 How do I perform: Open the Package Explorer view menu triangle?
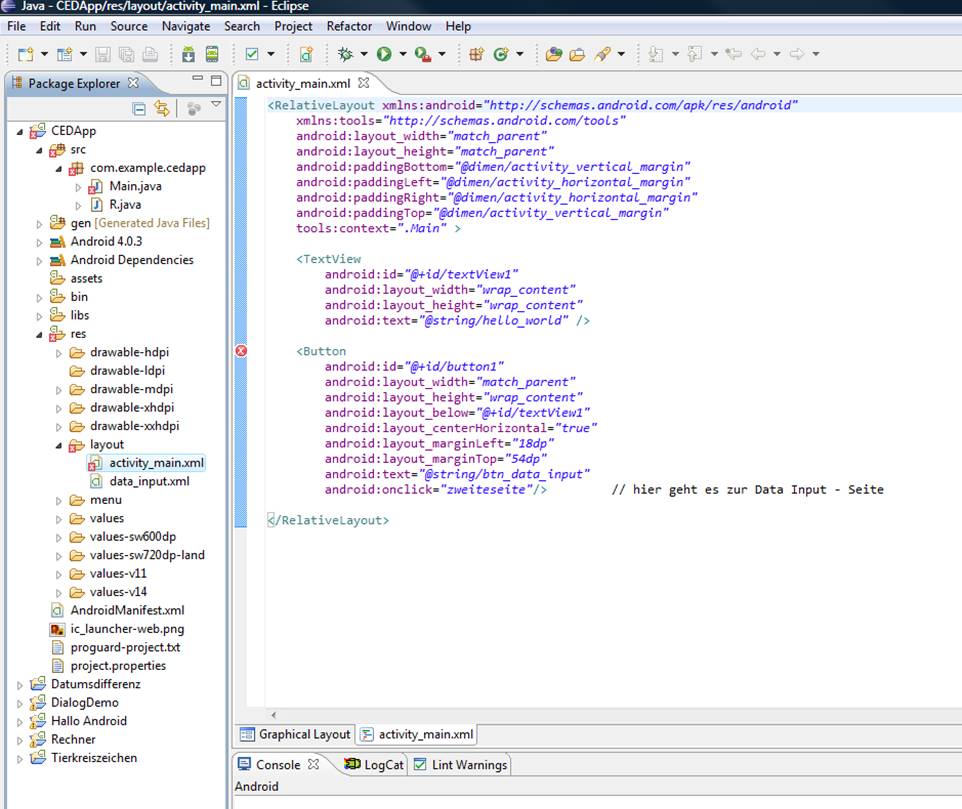pos(216,105)
